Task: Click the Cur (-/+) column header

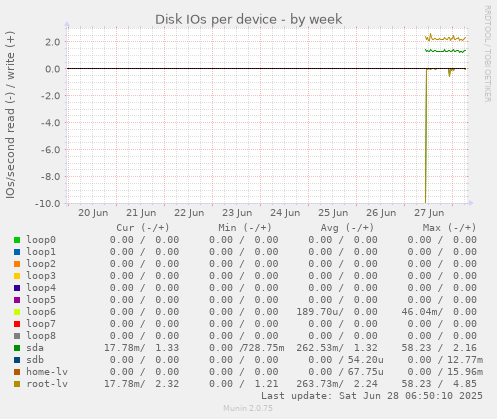Action: [143, 228]
